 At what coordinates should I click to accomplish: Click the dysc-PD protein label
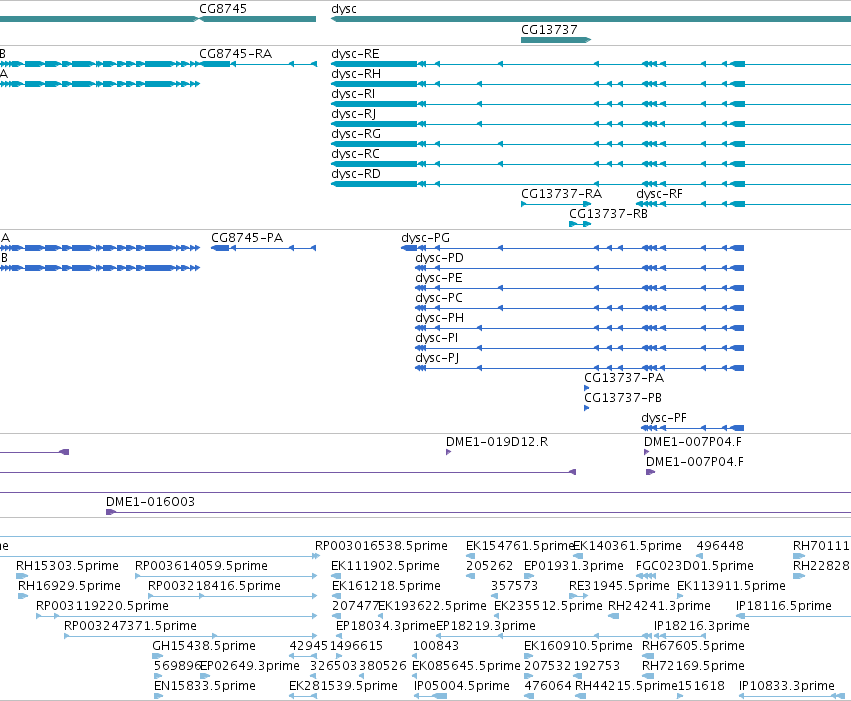point(440,258)
